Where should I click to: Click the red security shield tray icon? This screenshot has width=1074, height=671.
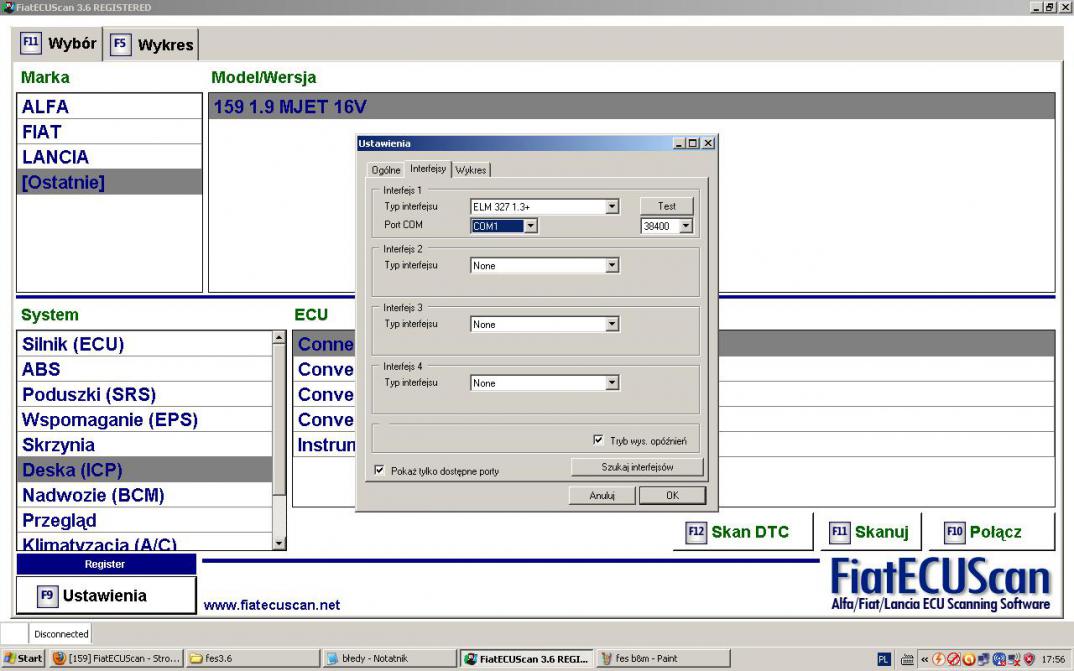click(1029, 659)
